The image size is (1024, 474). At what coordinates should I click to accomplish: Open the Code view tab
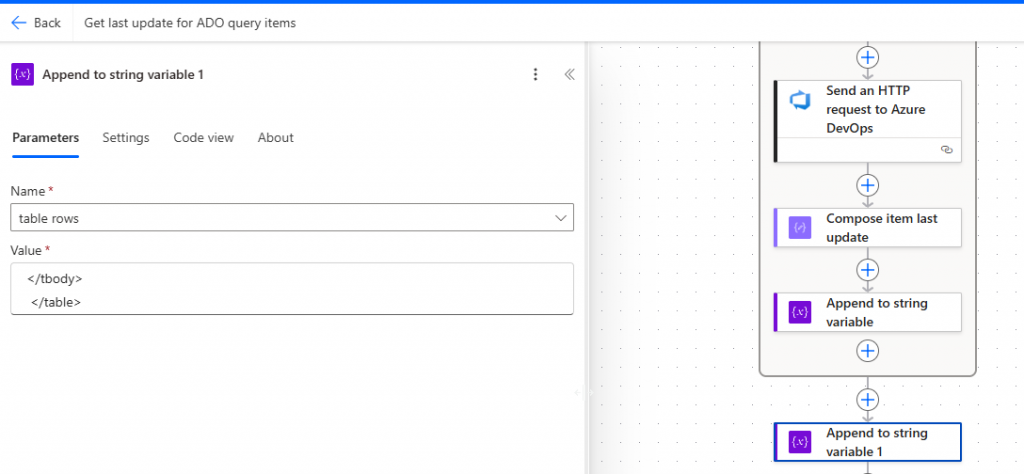click(203, 138)
